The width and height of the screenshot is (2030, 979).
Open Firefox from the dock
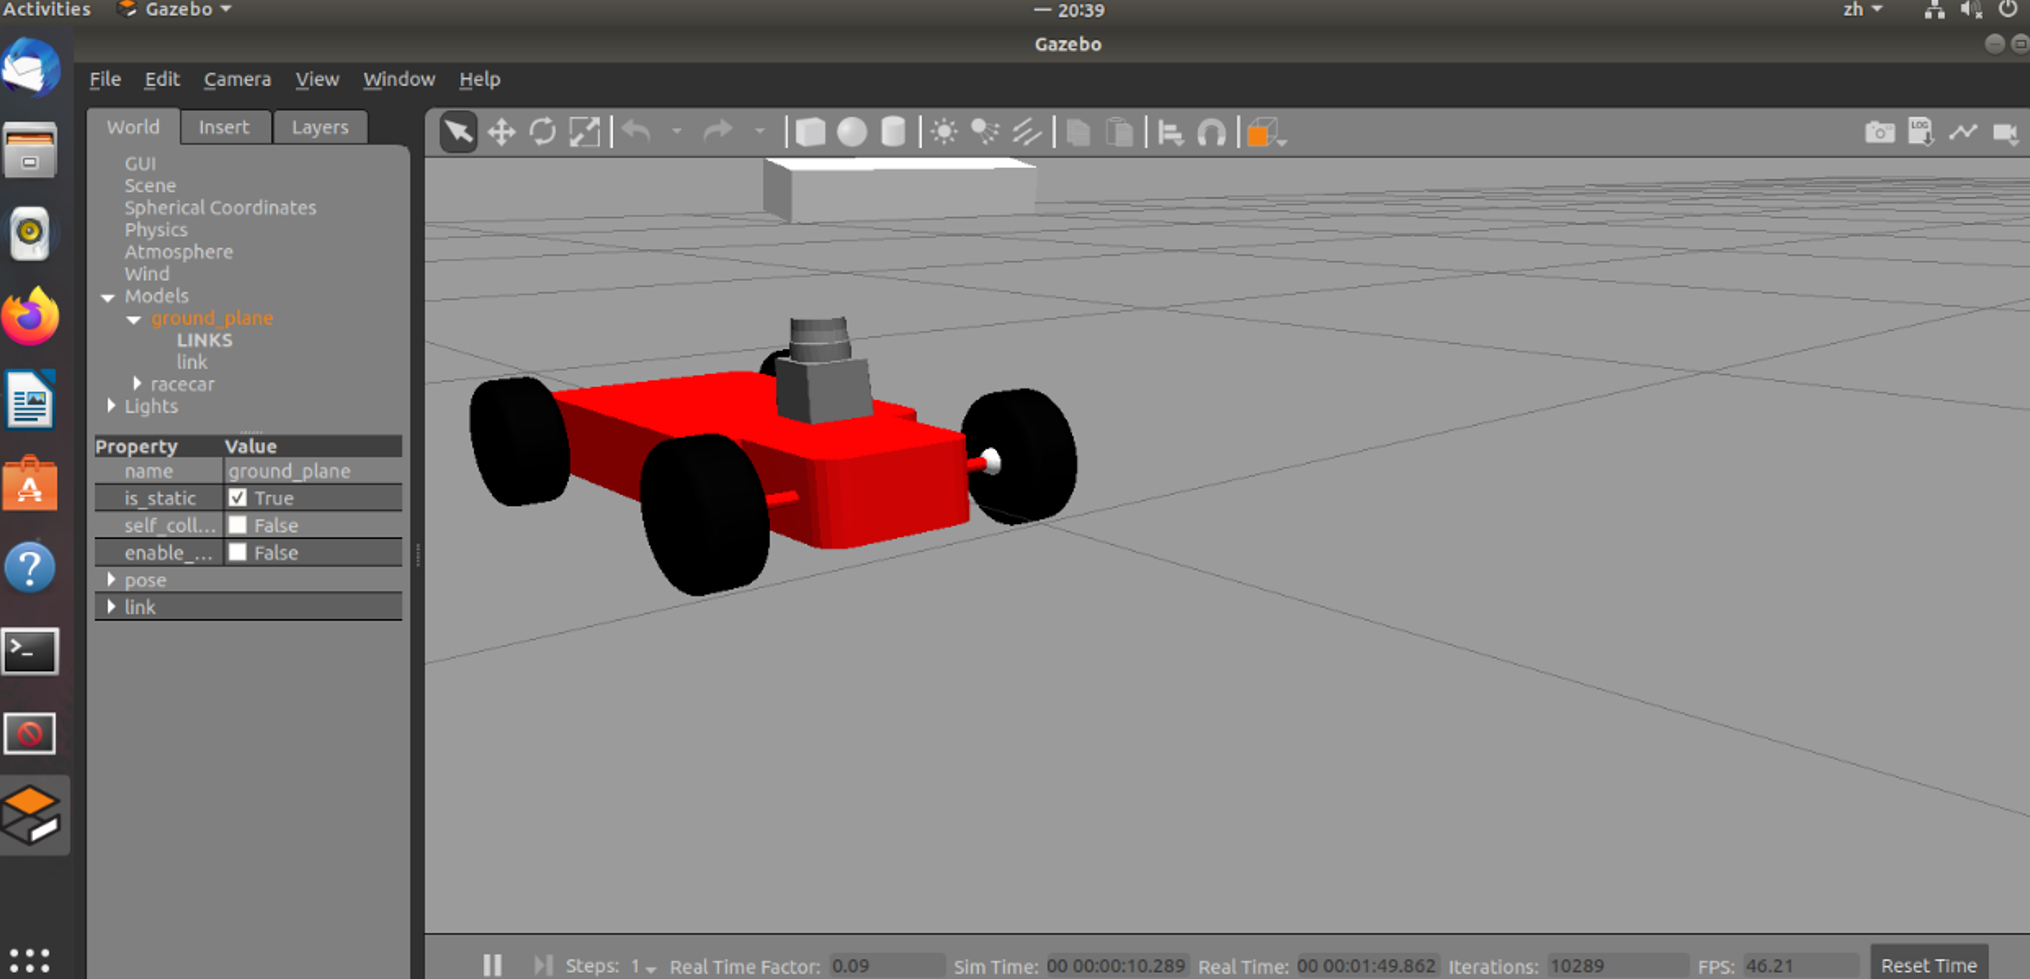(x=30, y=316)
